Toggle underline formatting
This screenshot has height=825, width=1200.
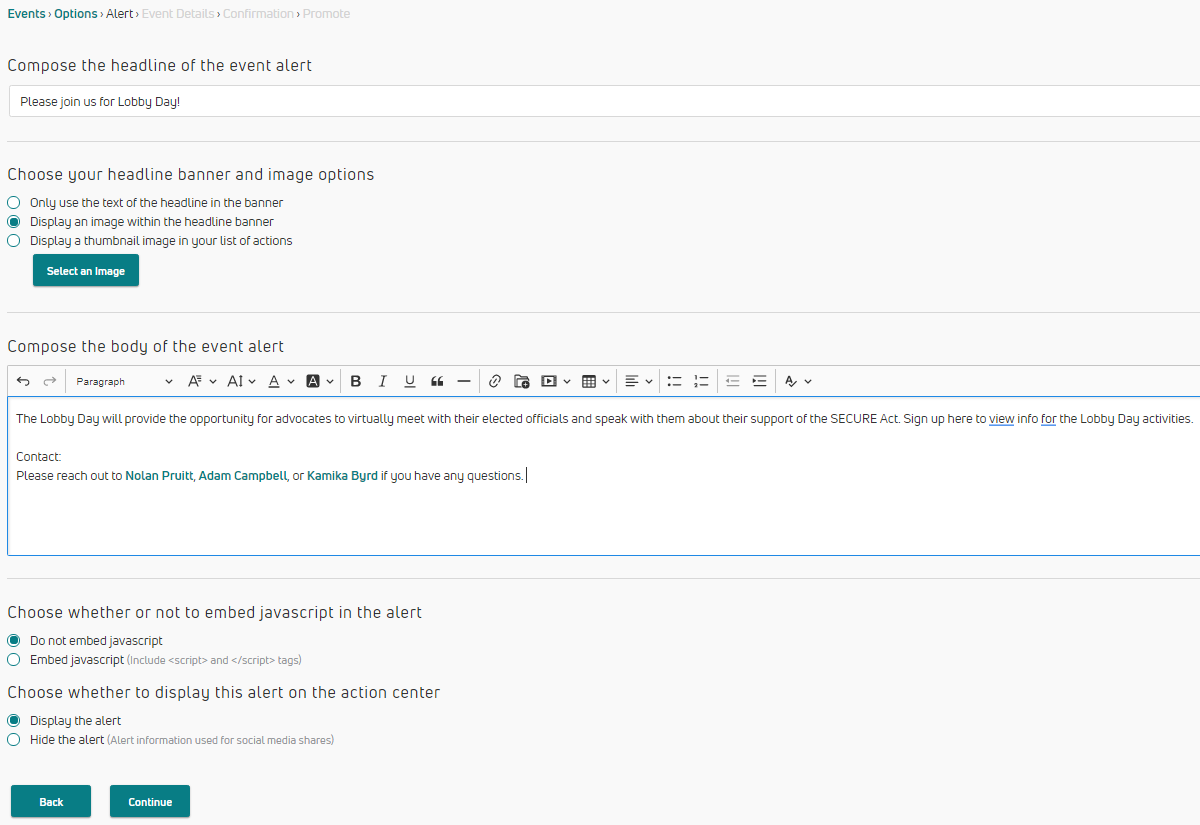[x=409, y=381]
